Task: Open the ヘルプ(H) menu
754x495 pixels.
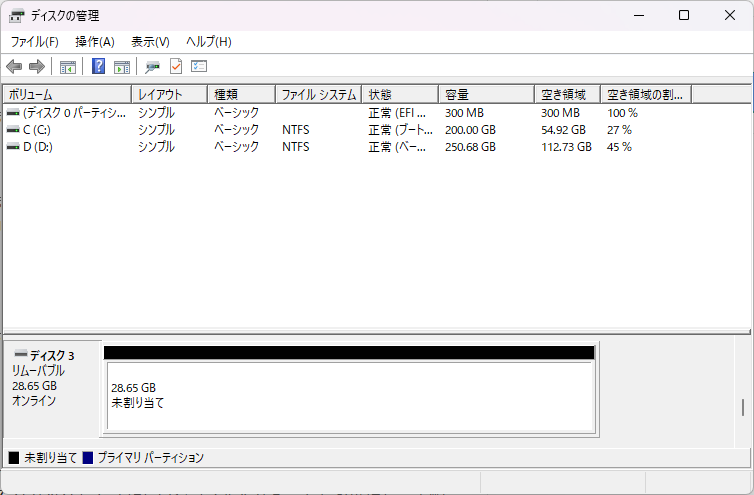Action: click(209, 42)
